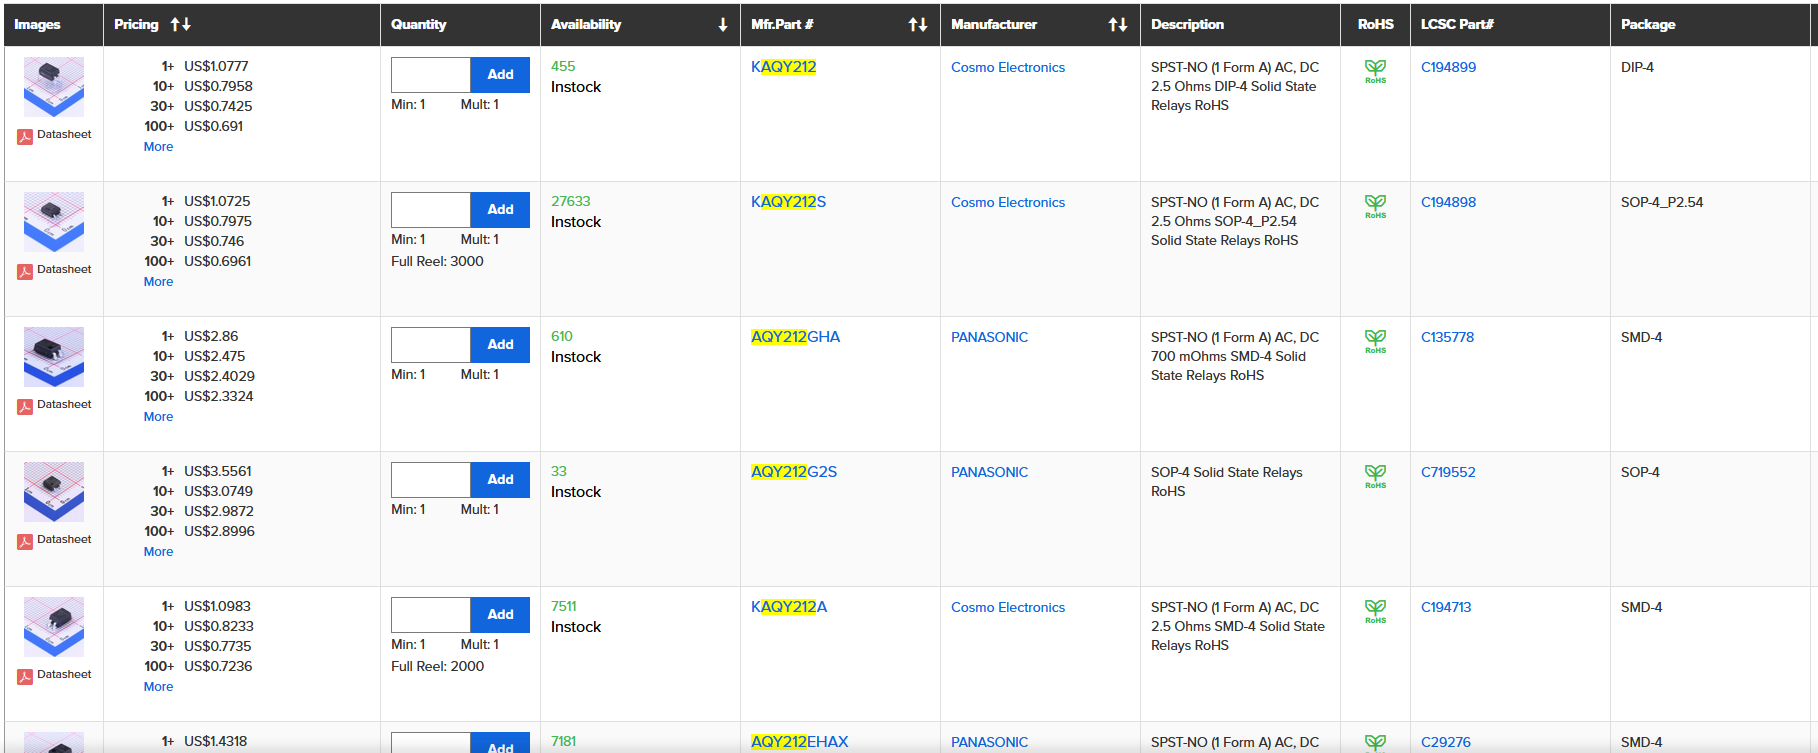Open Cosmo Electronics link for KAQY212
Viewport: 1818px width, 753px height.
pos(1008,67)
